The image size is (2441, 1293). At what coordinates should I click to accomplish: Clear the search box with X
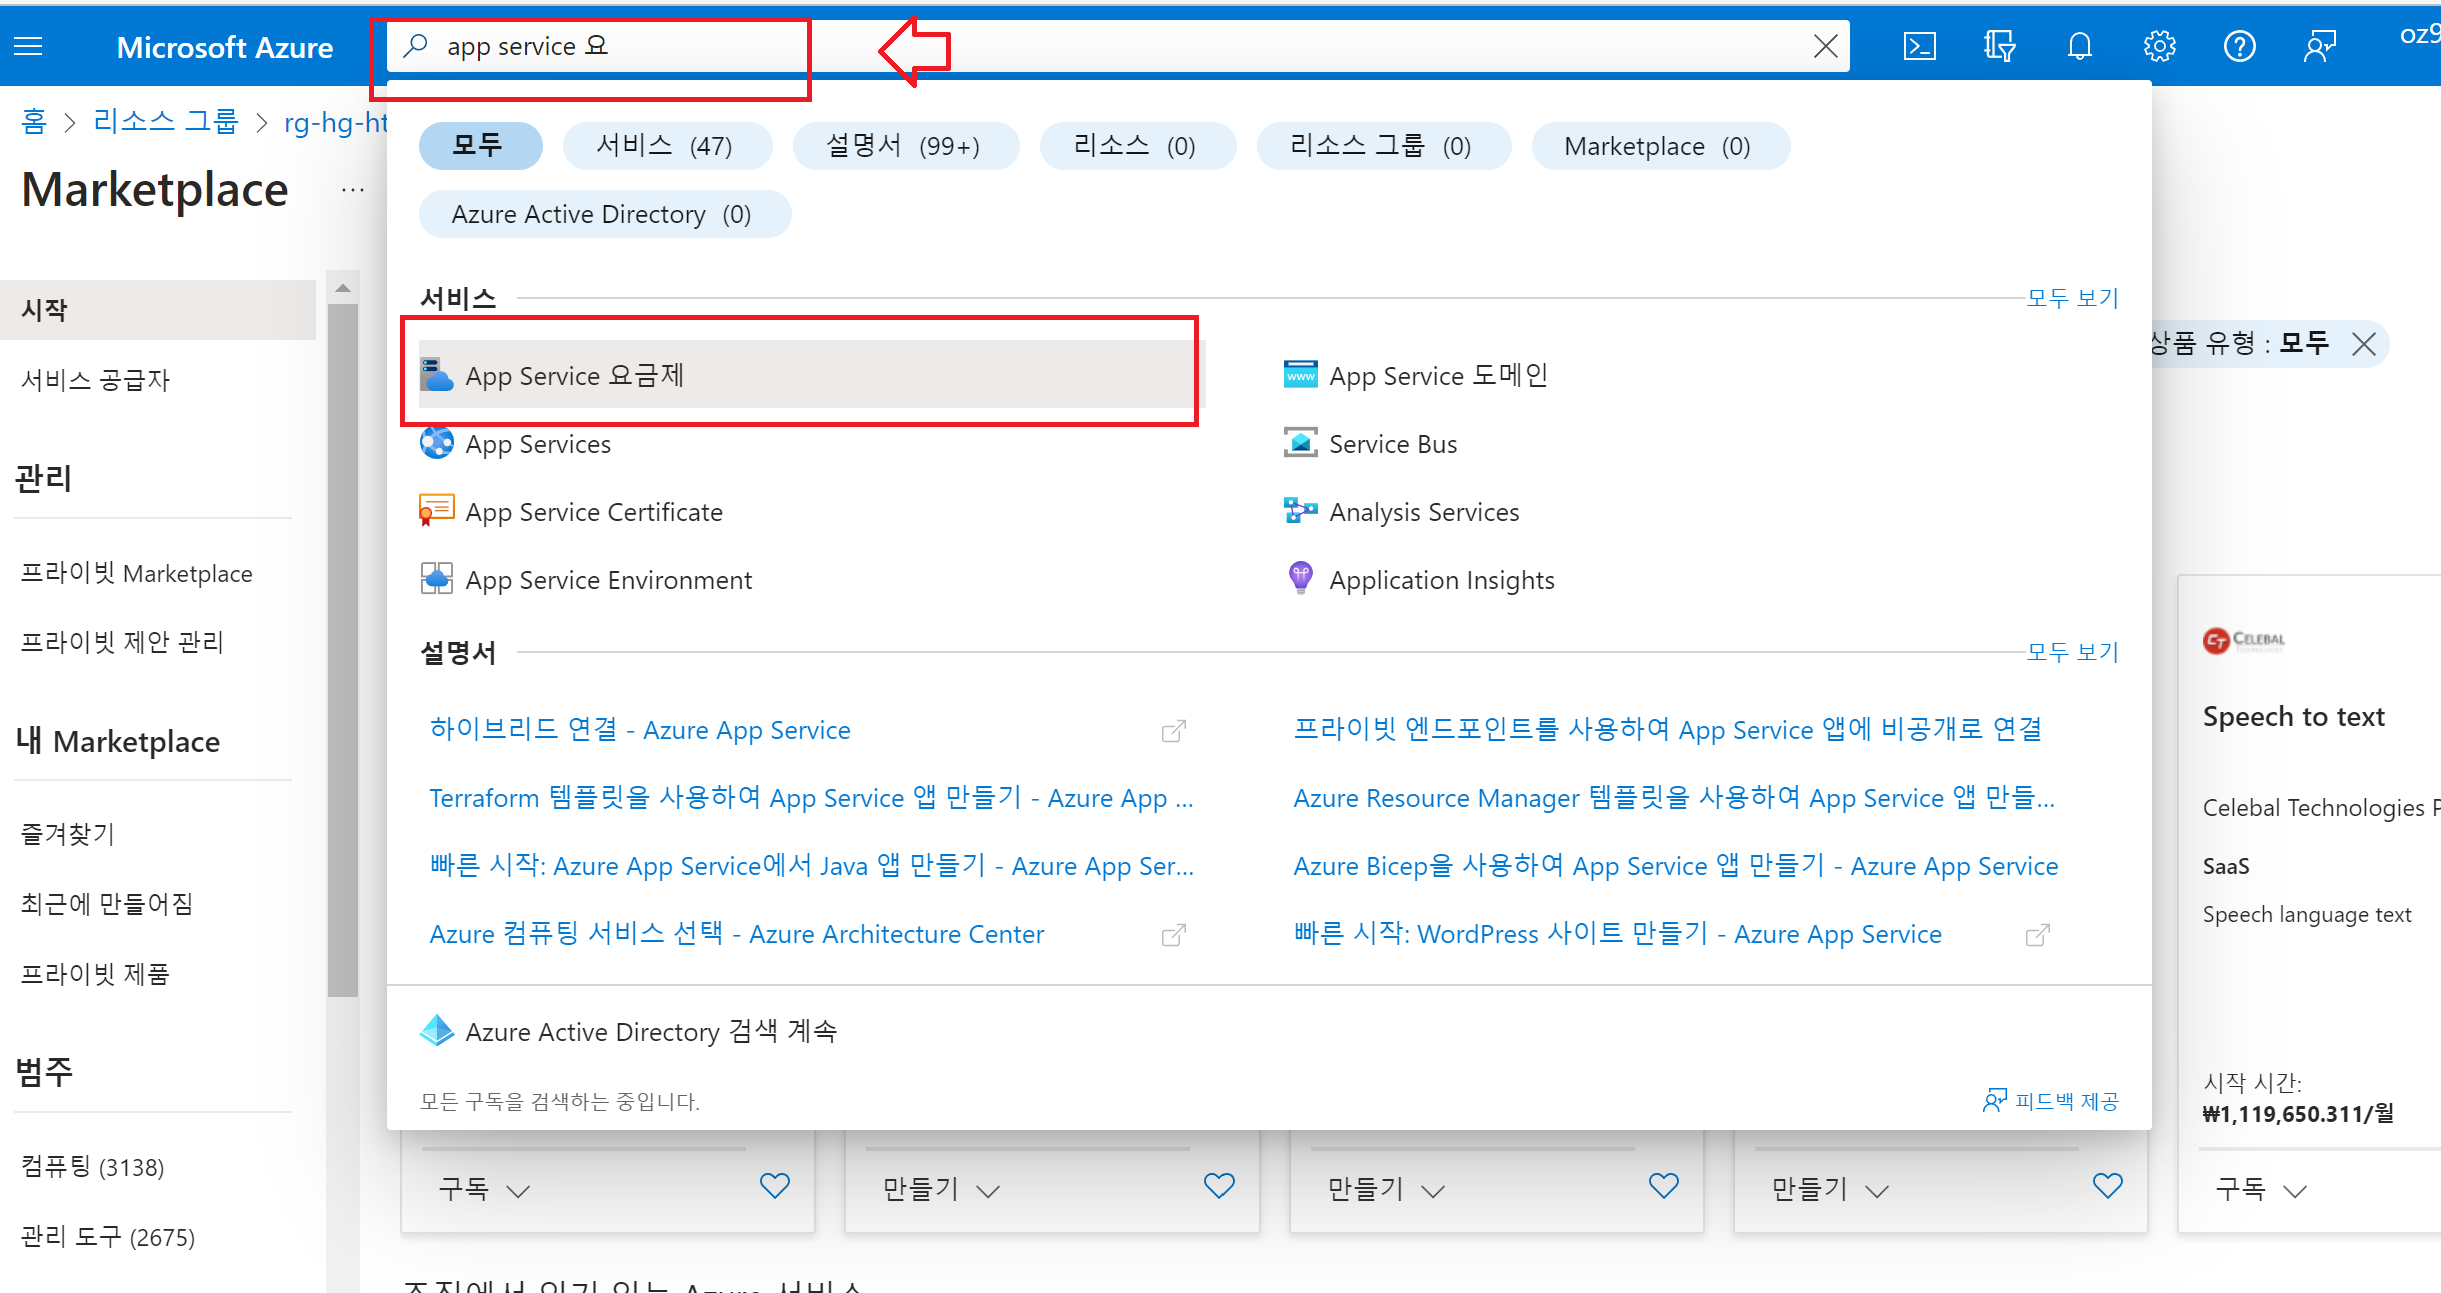click(1825, 46)
